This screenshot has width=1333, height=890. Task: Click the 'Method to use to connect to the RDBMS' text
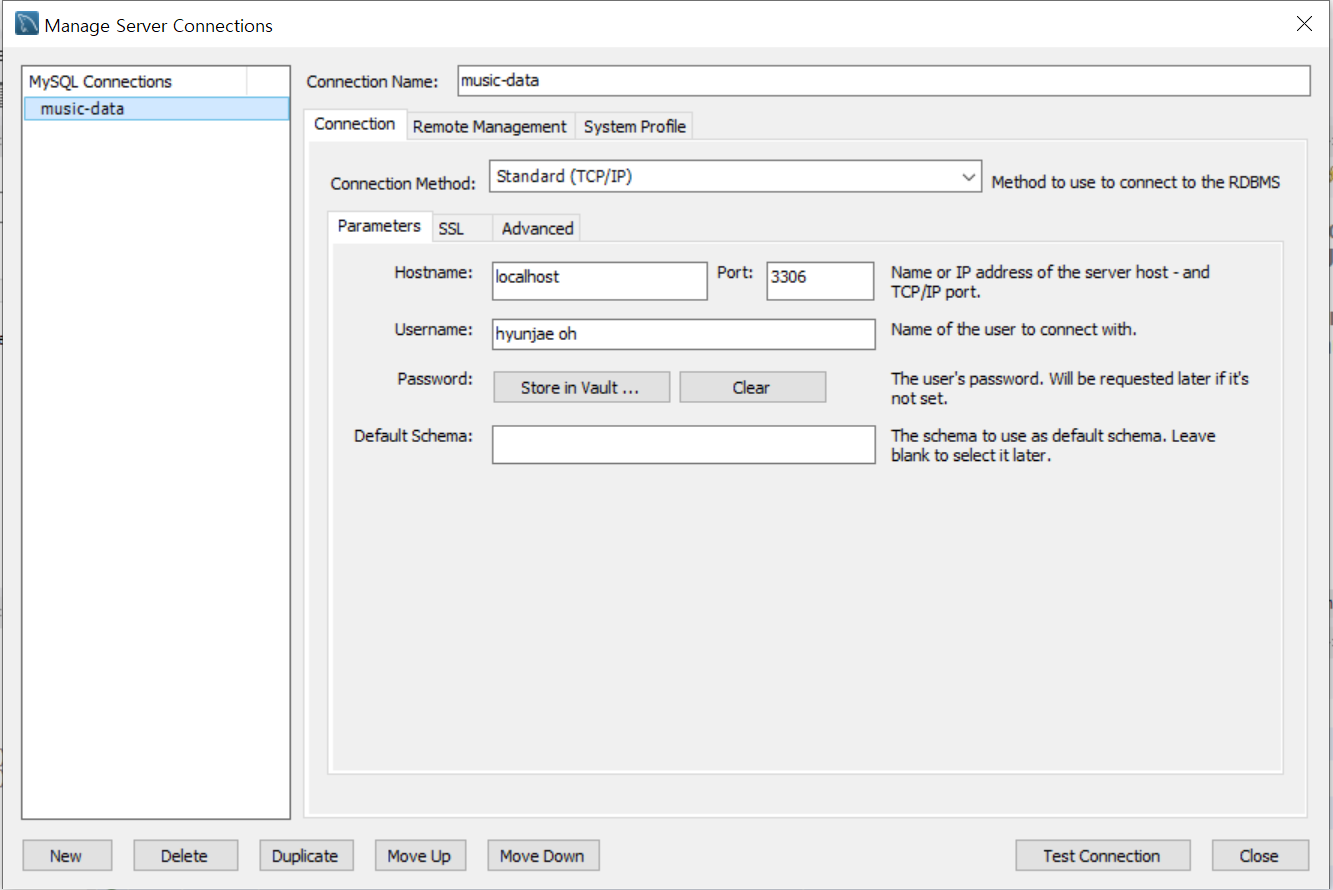point(1135,182)
